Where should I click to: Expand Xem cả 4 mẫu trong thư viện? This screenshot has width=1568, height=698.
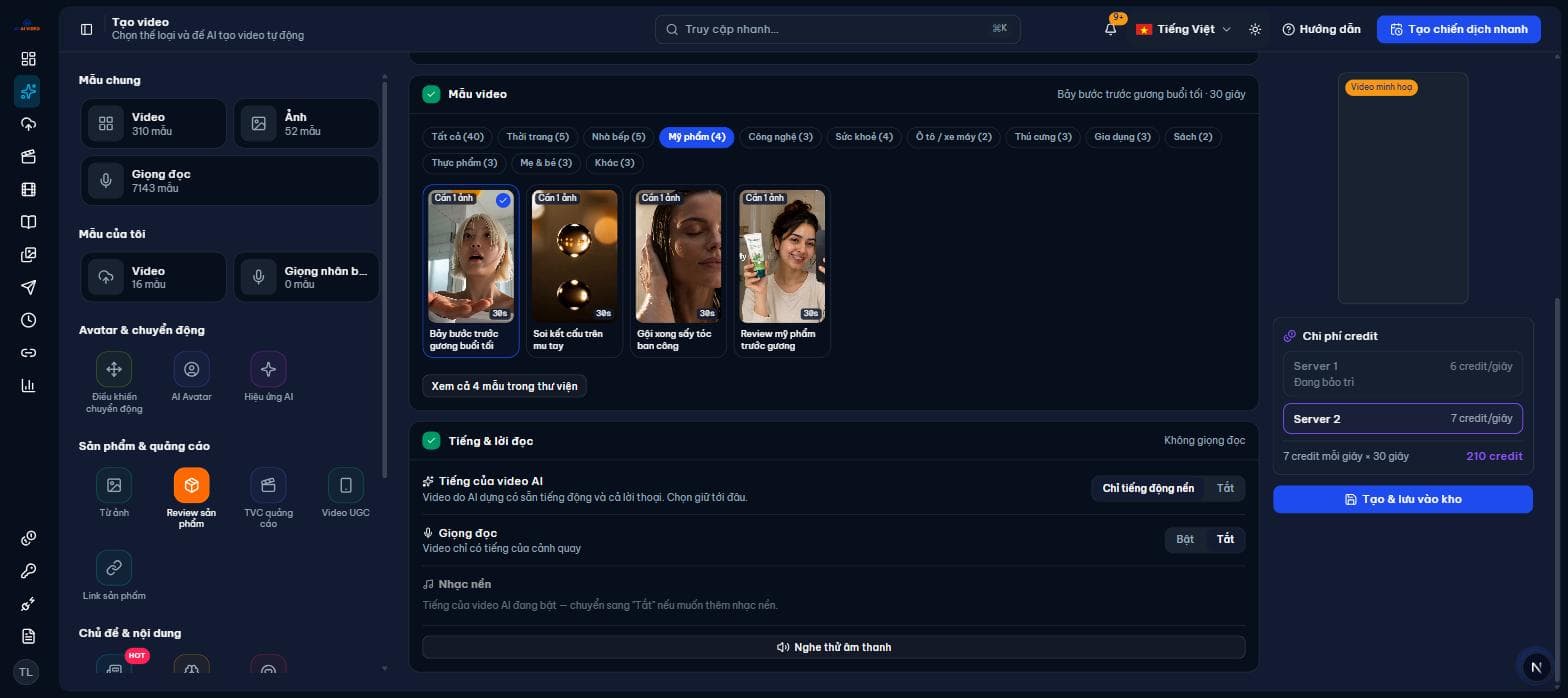click(504, 386)
